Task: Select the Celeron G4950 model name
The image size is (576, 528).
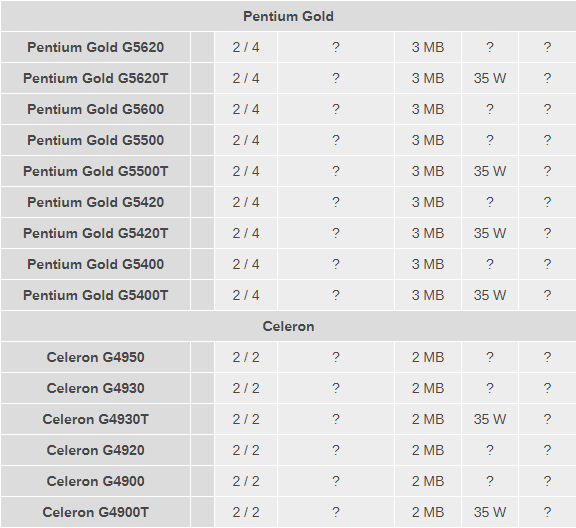Action: (x=96, y=357)
